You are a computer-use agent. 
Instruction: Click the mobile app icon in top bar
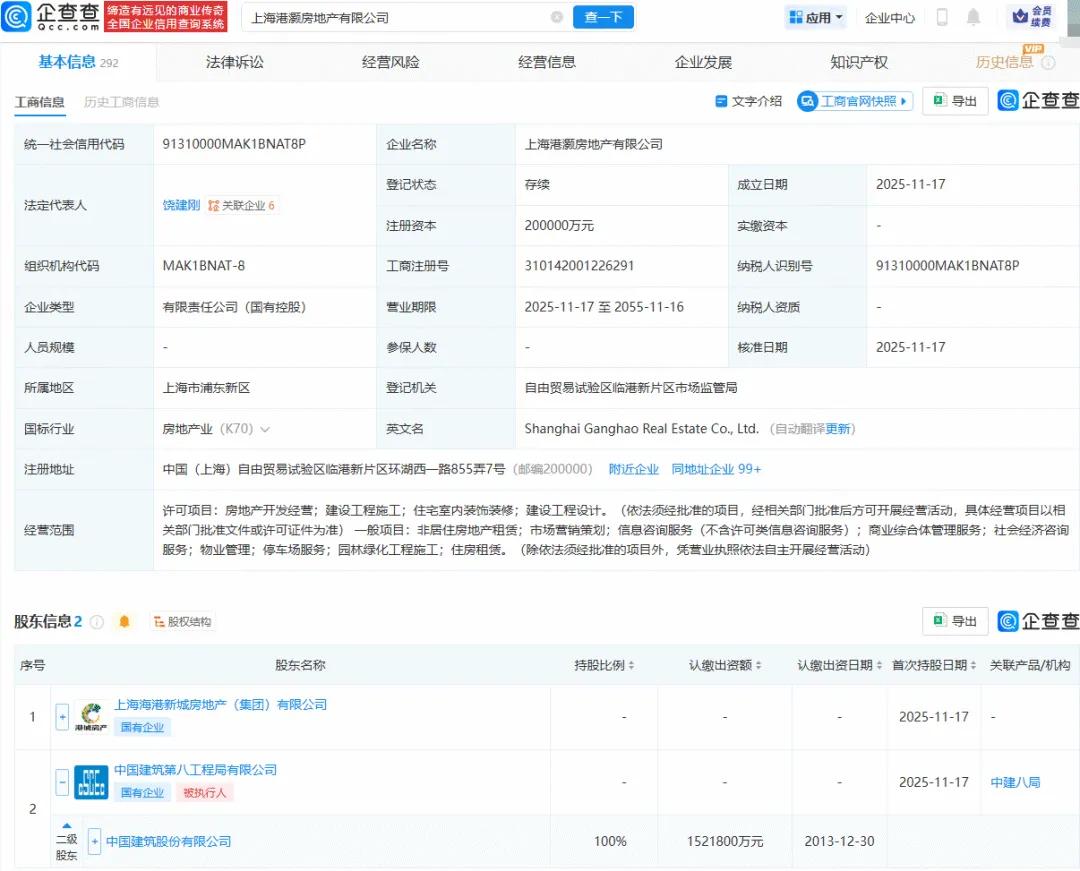(x=941, y=17)
